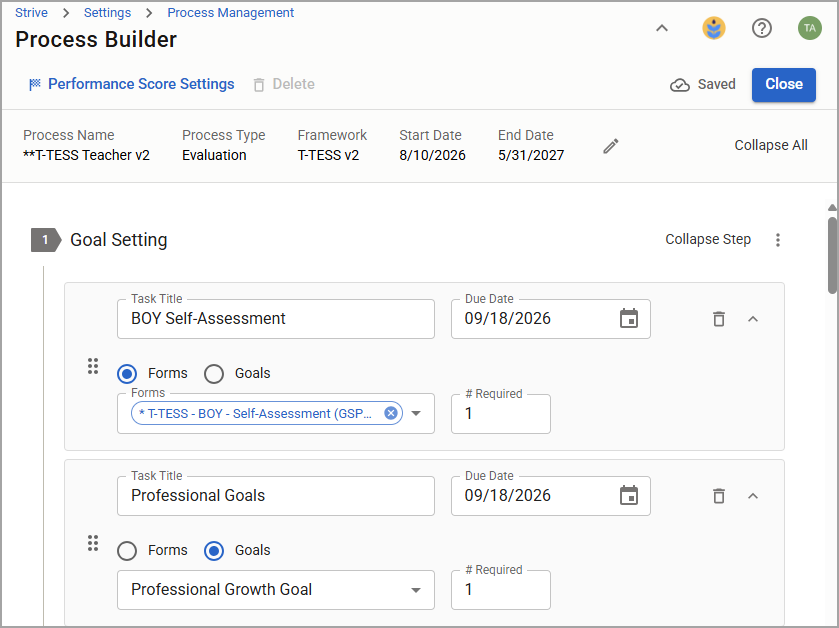The width and height of the screenshot is (839, 628).
Task: Edit # Required for Professional Goals
Action: (x=501, y=589)
